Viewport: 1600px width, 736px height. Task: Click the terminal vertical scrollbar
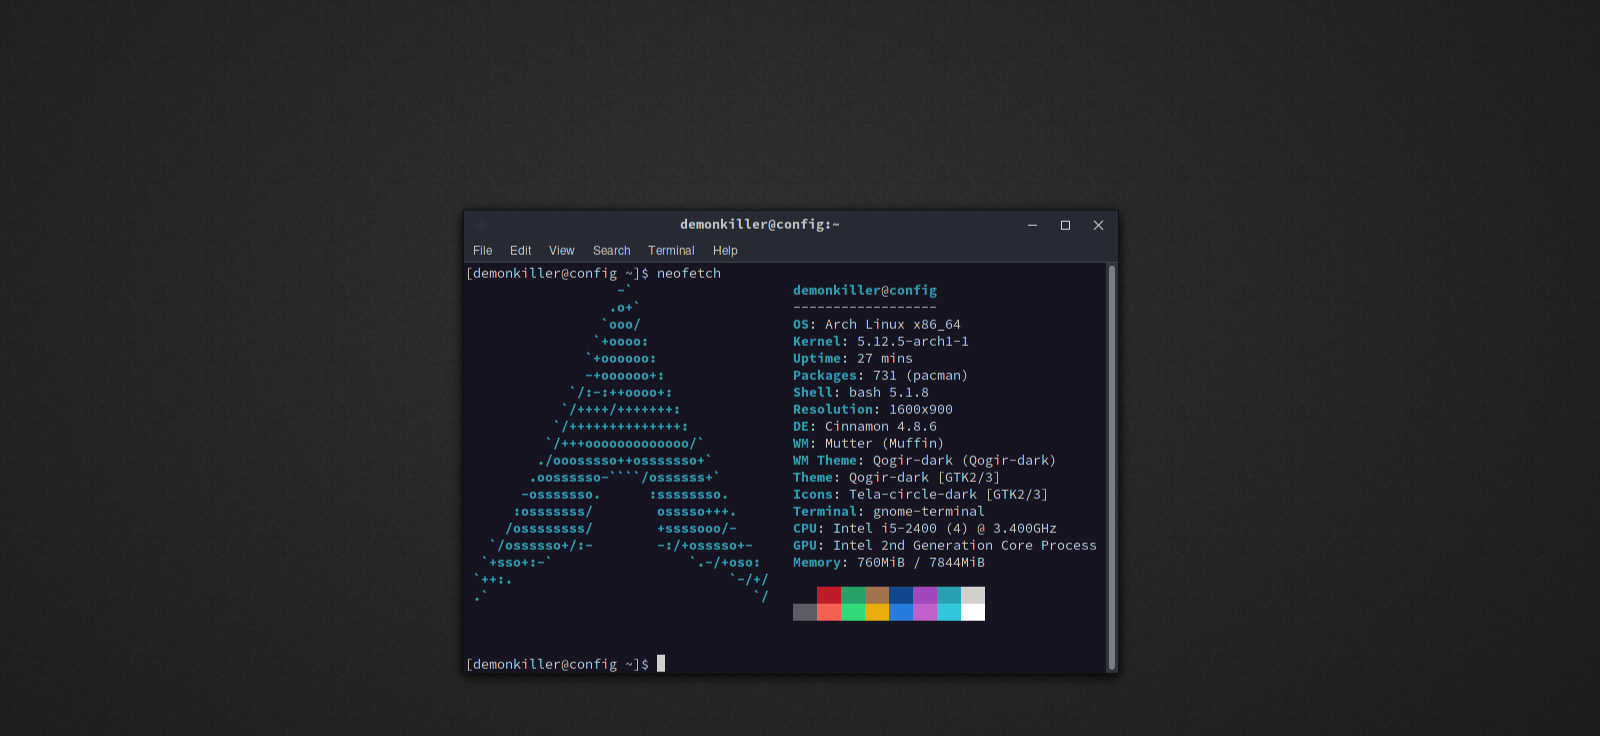pyautogui.click(x=1112, y=467)
